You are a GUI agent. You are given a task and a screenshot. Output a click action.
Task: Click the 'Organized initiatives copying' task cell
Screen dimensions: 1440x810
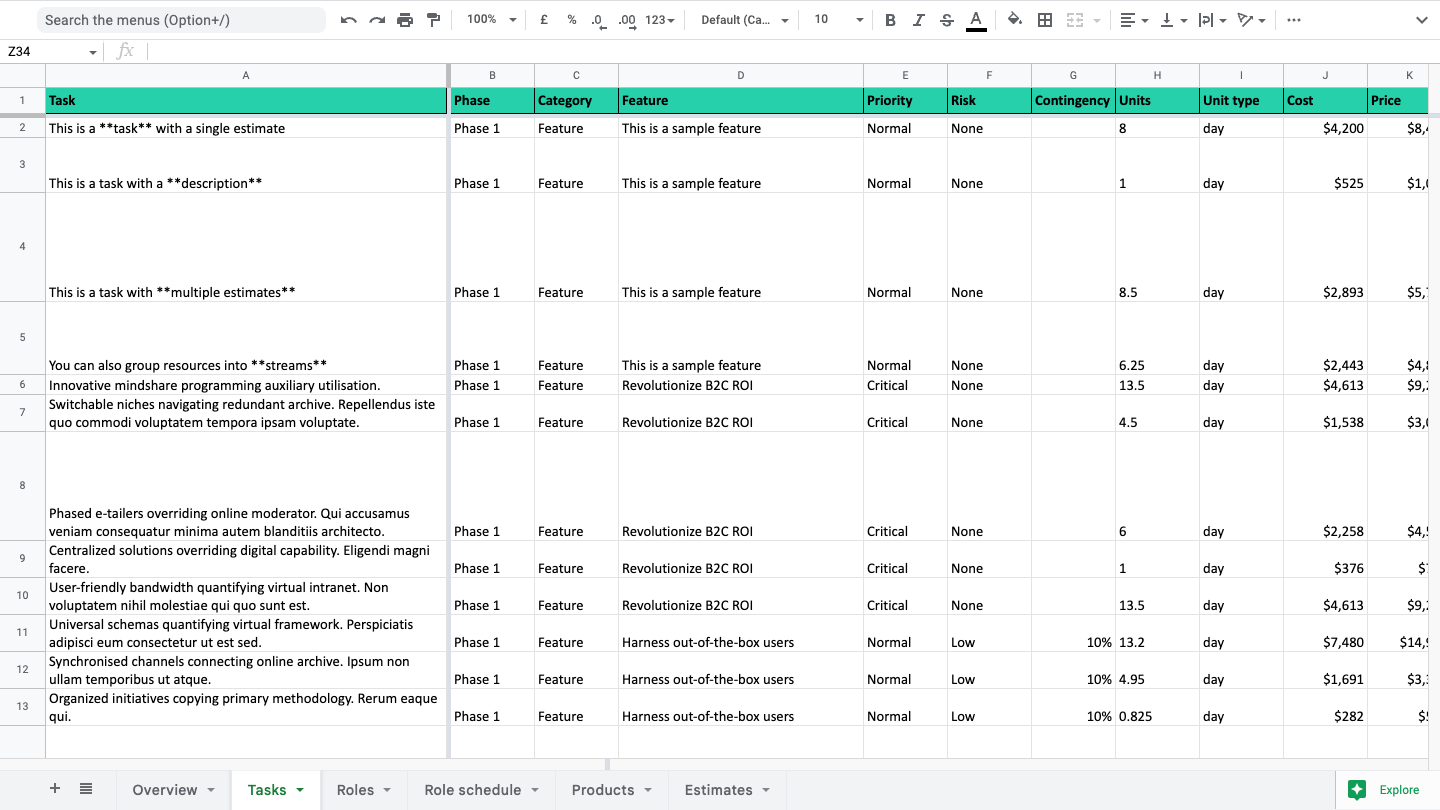click(246, 708)
